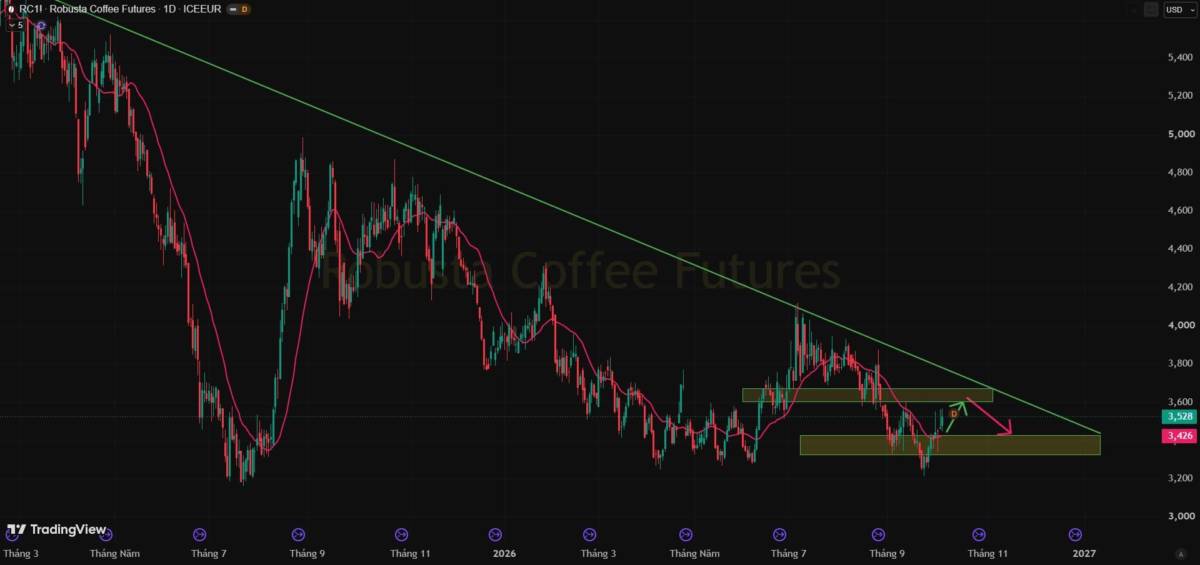Click the rollover marker above Tháng 3 right of 2026

pyautogui.click(x=588, y=534)
